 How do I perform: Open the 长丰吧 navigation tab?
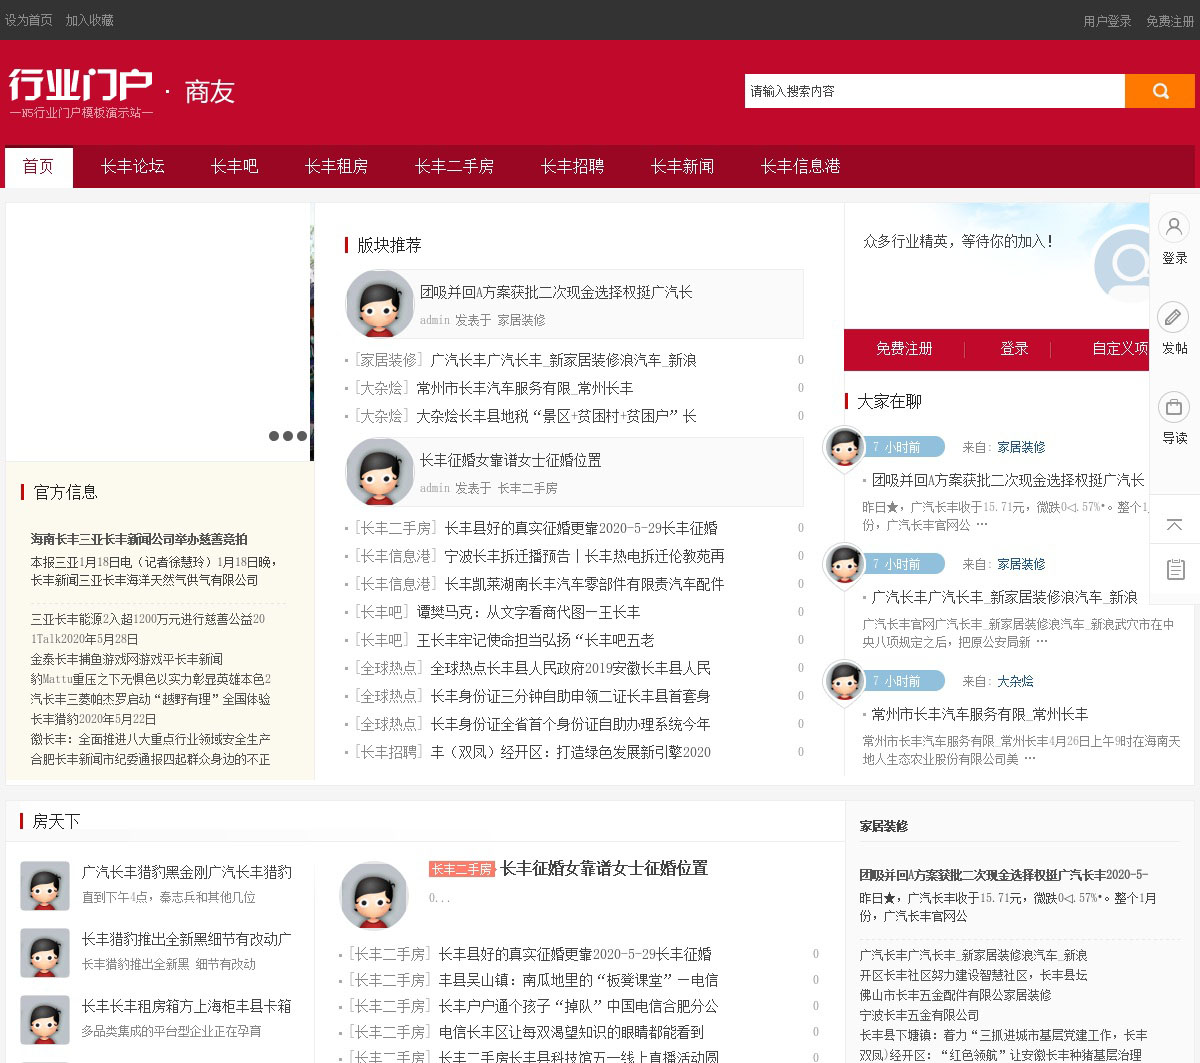(234, 166)
